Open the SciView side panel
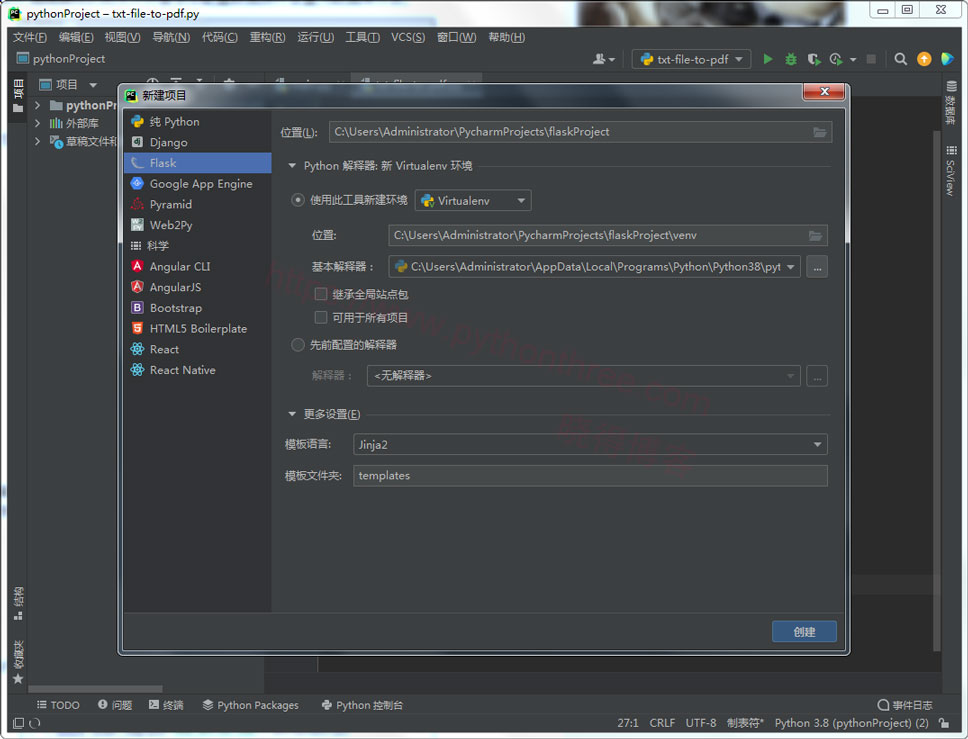 tap(951, 172)
